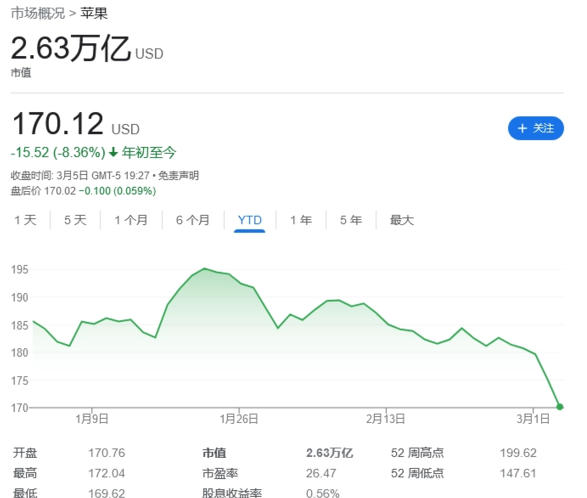Image resolution: width=587 pixels, height=498 pixels.
Task: Click the 市盈率 value 26.47
Action: 321,473
